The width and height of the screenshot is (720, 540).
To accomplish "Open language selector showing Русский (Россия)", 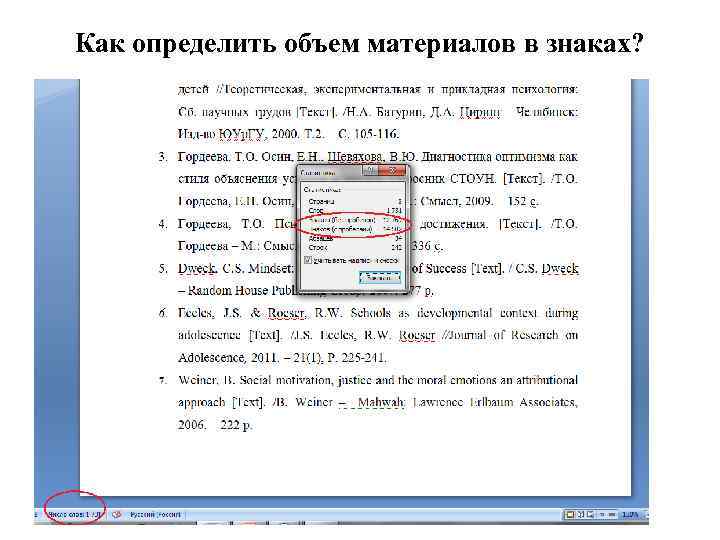I will [x=155, y=515].
